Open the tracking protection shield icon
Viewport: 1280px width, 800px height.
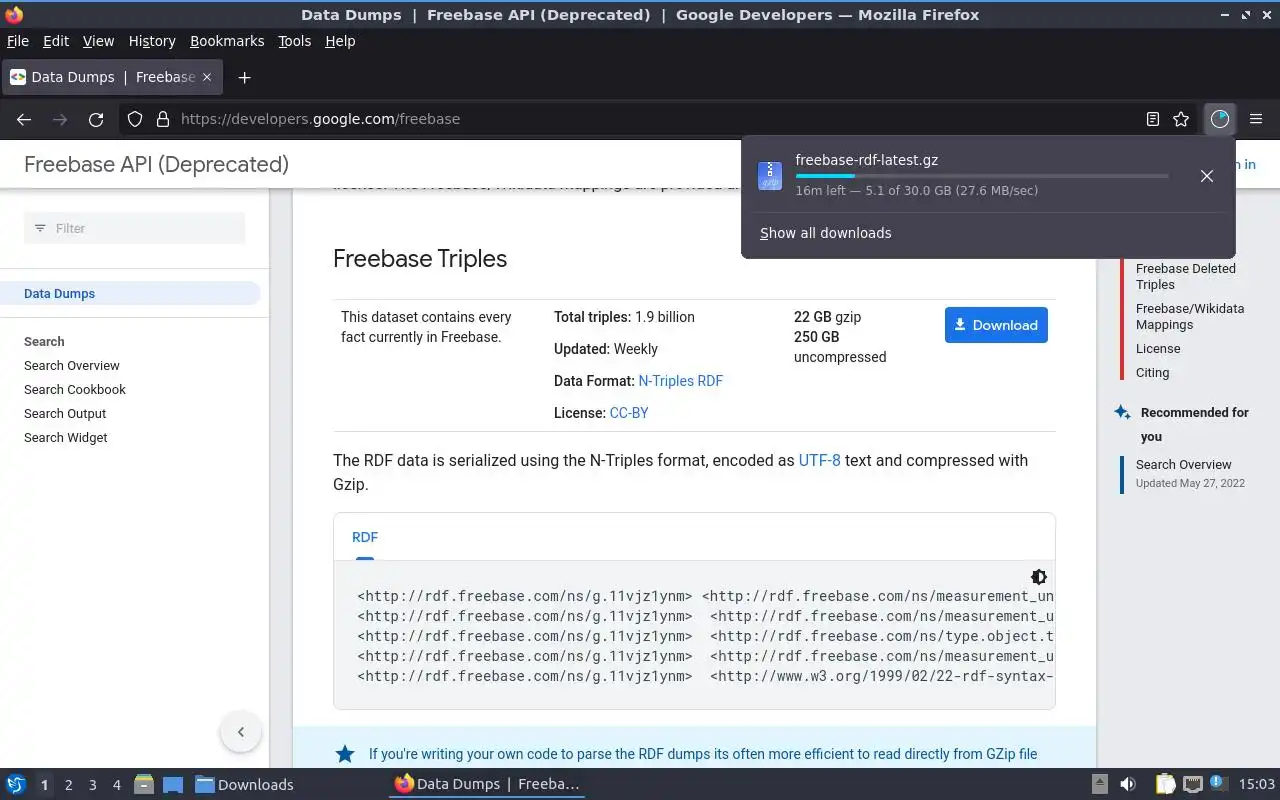pyautogui.click(x=135, y=119)
